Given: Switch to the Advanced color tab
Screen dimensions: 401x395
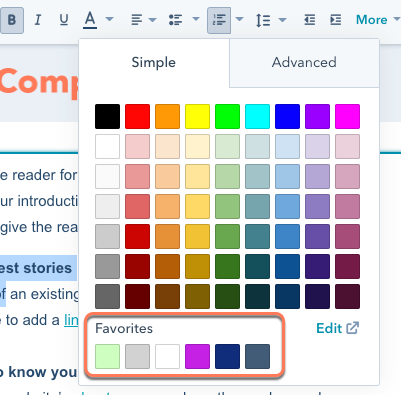Looking at the screenshot, I should (x=304, y=63).
